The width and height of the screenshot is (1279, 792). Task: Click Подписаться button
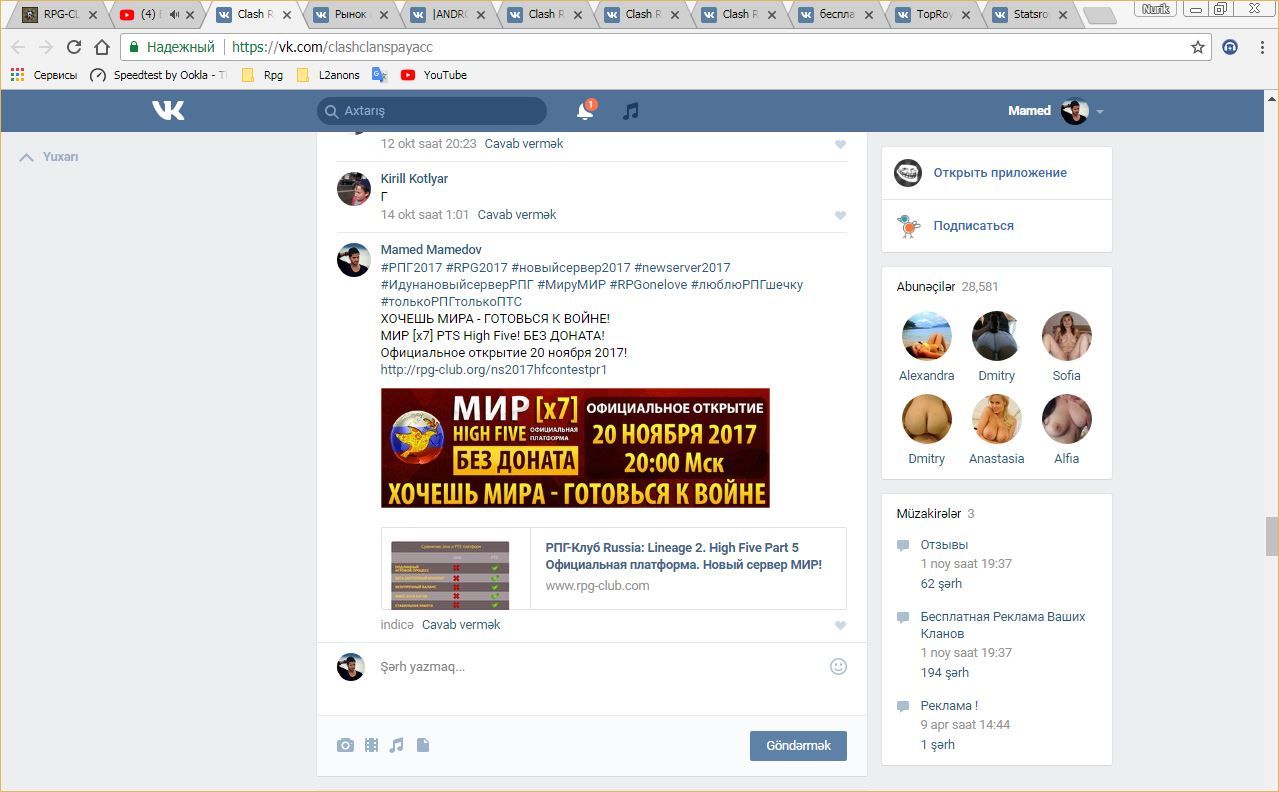point(996,226)
